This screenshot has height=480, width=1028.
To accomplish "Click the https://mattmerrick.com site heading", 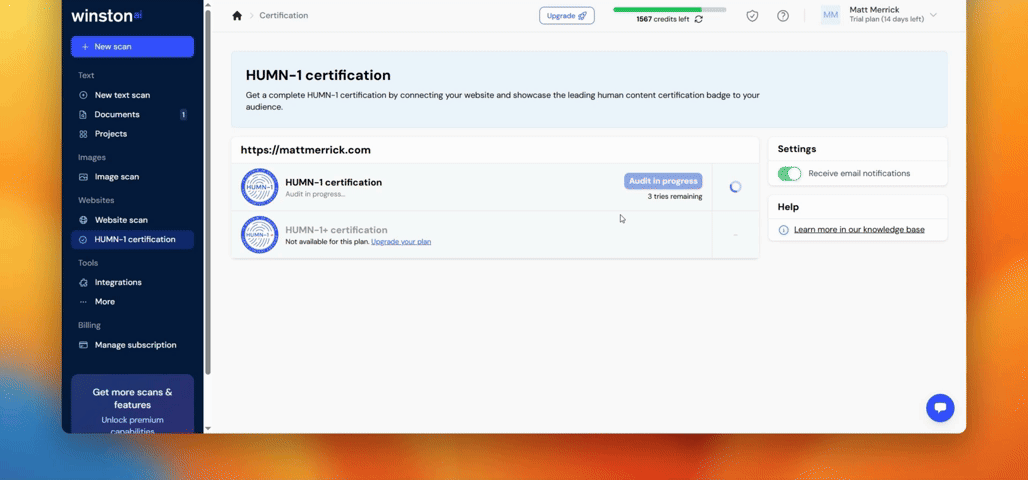I will pos(306,150).
